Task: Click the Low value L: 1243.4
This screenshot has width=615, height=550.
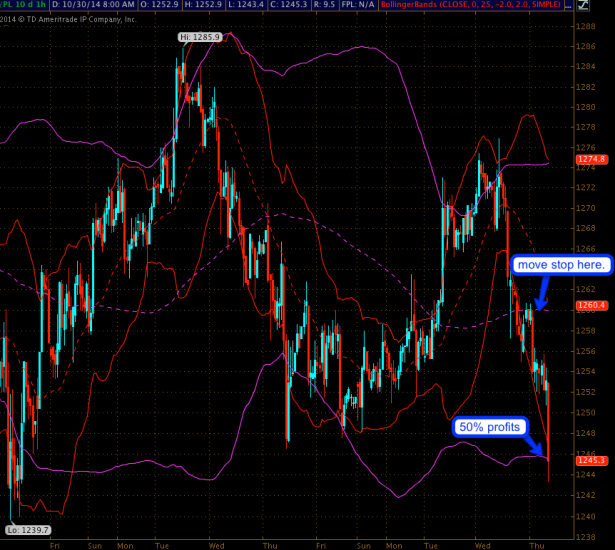Action: 260,6
